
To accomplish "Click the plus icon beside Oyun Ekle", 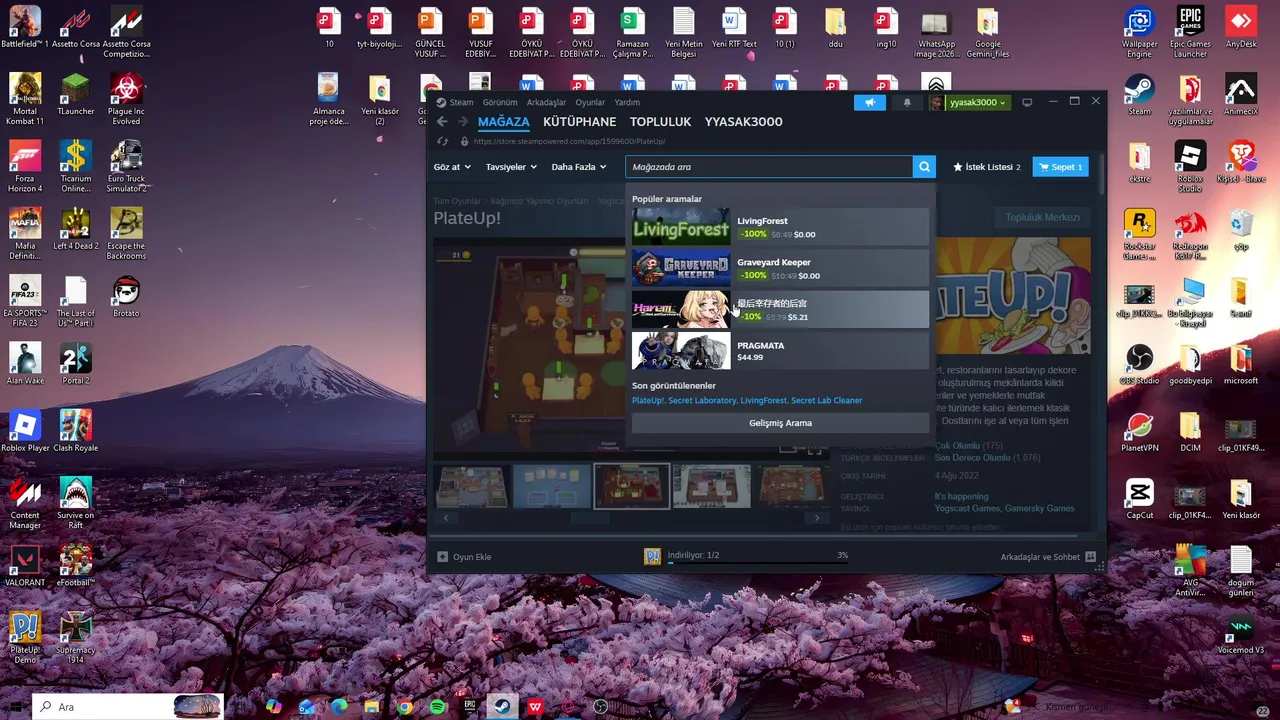I will (x=443, y=557).
